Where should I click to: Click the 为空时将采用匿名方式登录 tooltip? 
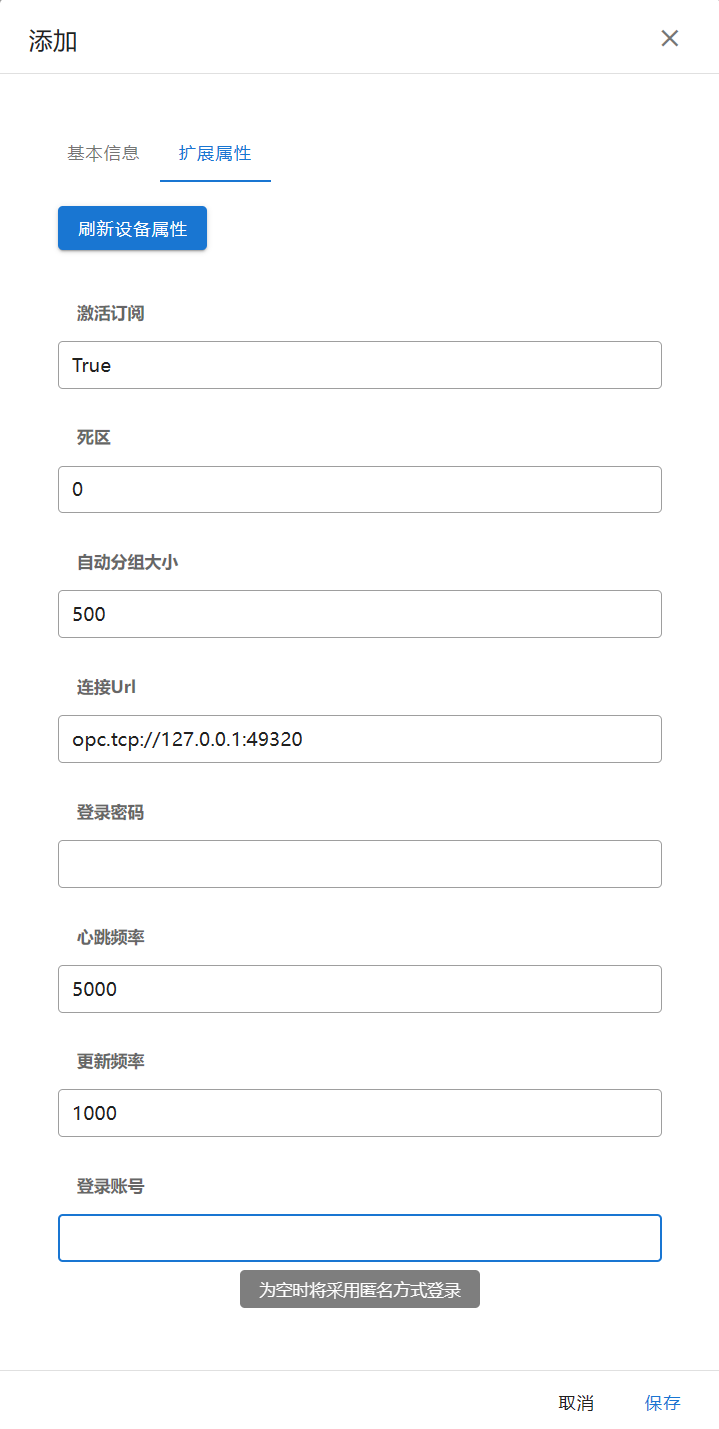pos(360,1290)
